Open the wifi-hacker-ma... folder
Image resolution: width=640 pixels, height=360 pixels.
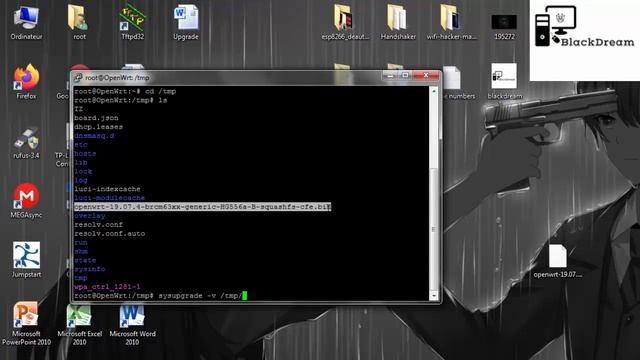(x=451, y=22)
